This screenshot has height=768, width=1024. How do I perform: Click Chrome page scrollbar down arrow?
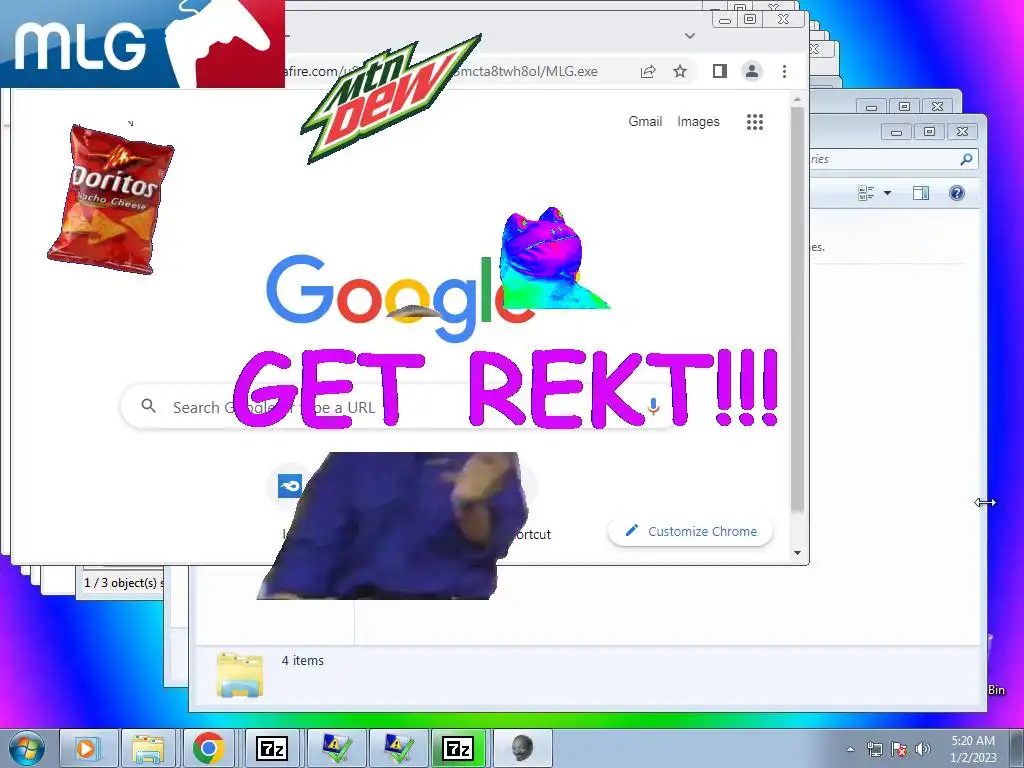(x=797, y=552)
